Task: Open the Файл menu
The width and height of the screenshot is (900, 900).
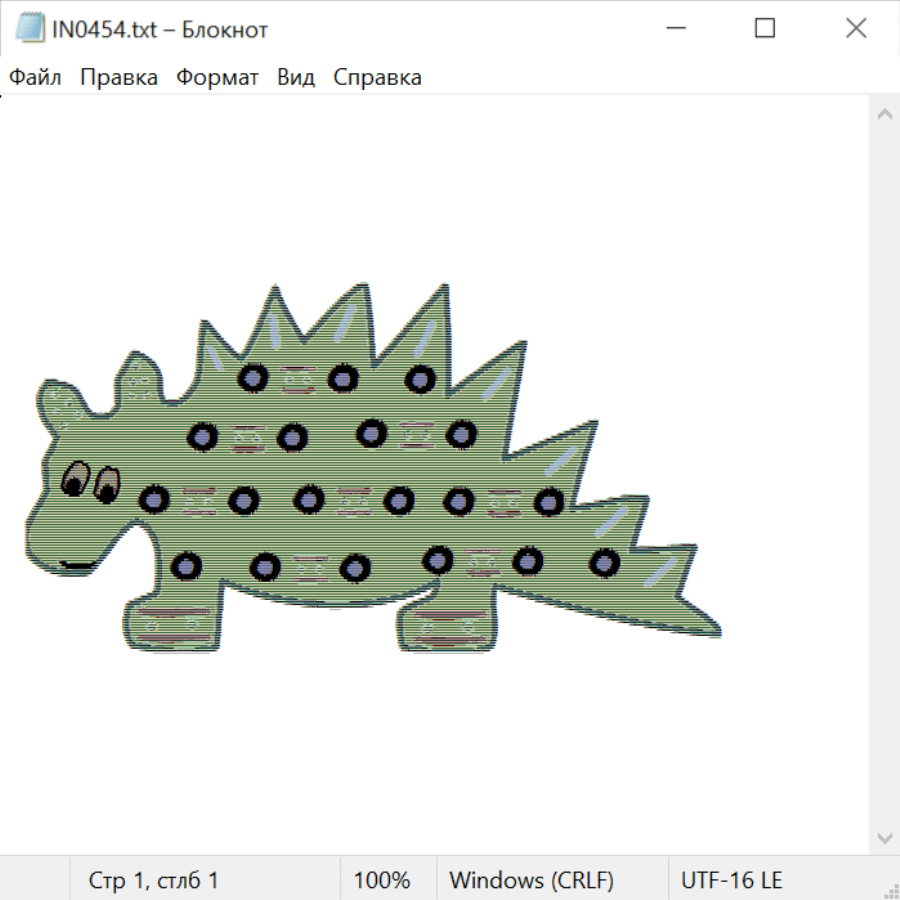Action: pos(35,77)
